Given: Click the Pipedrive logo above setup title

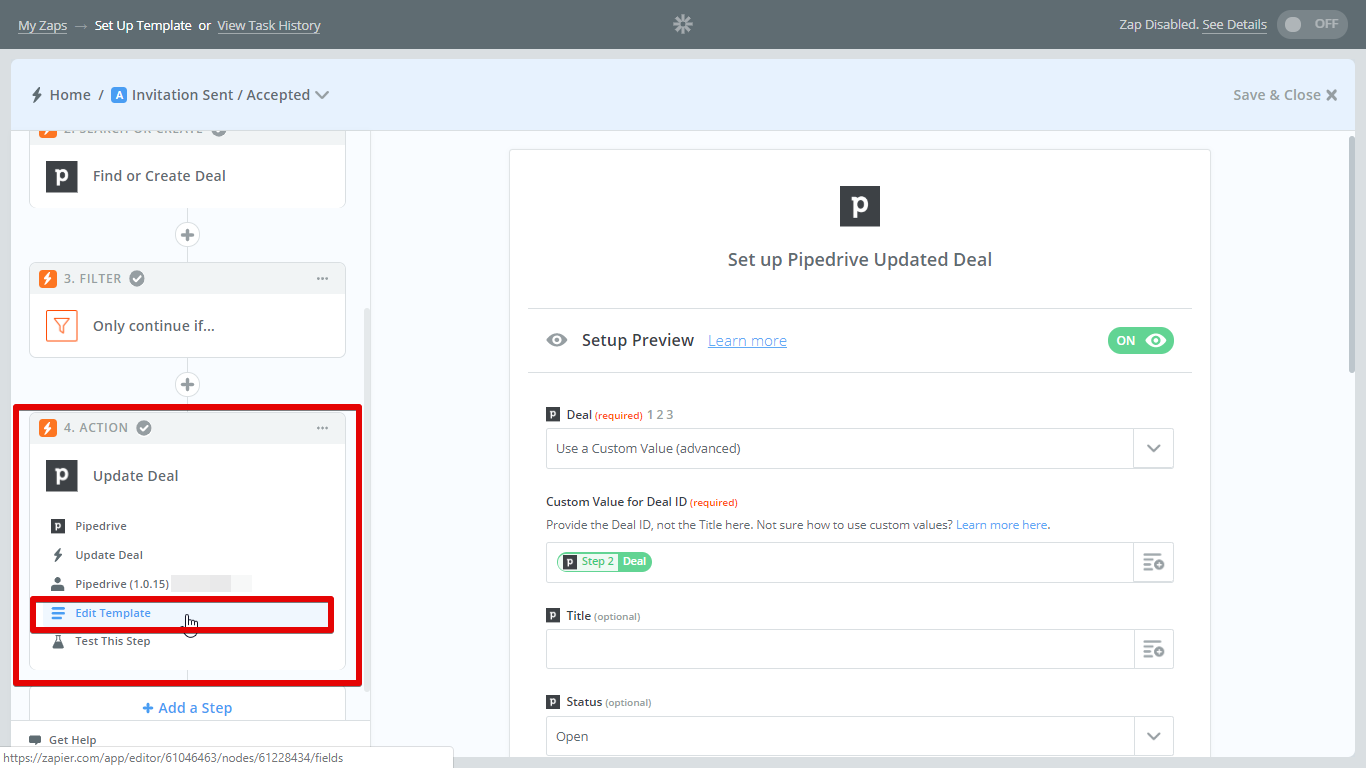Looking at the screenshot, I should pos(860,206).
